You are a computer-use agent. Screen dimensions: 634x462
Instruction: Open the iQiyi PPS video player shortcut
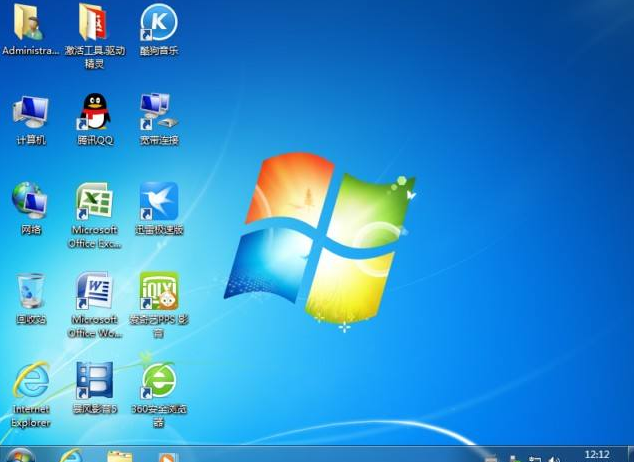click(x=158, y=291)
